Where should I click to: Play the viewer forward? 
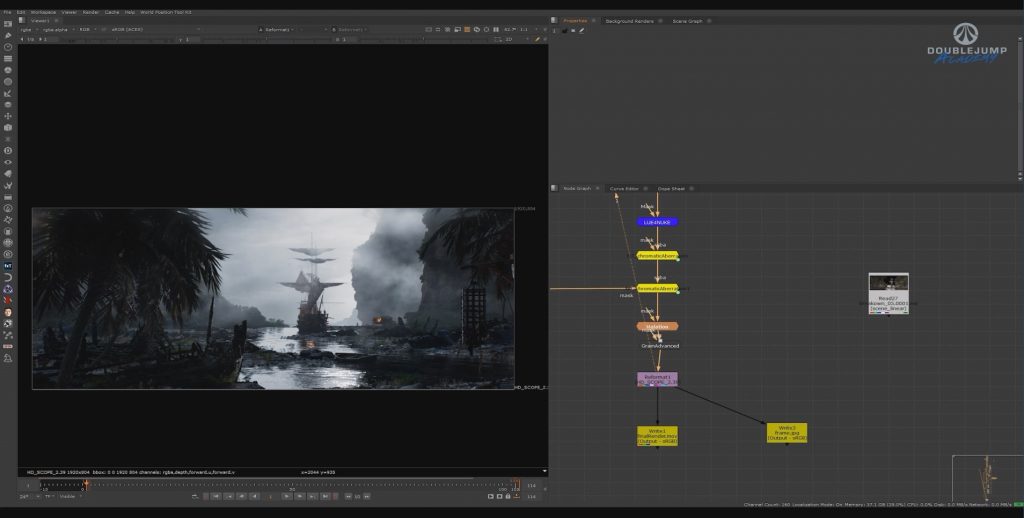pyautogui.click(x=287, y=496)
